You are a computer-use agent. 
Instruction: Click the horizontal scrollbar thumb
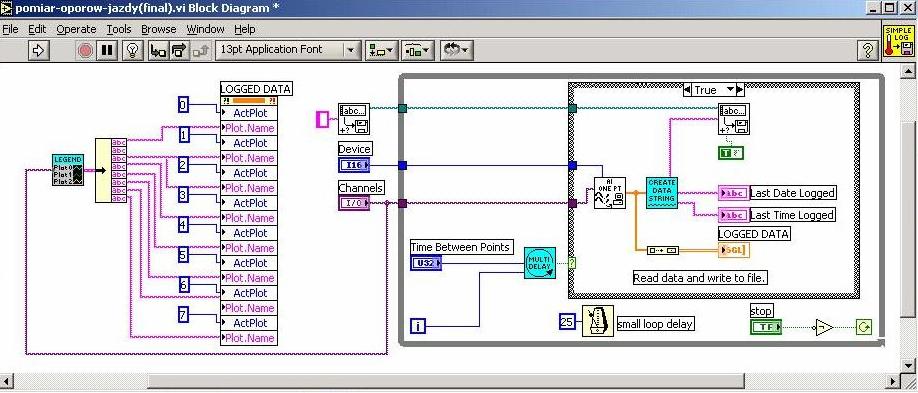[446, 381]
